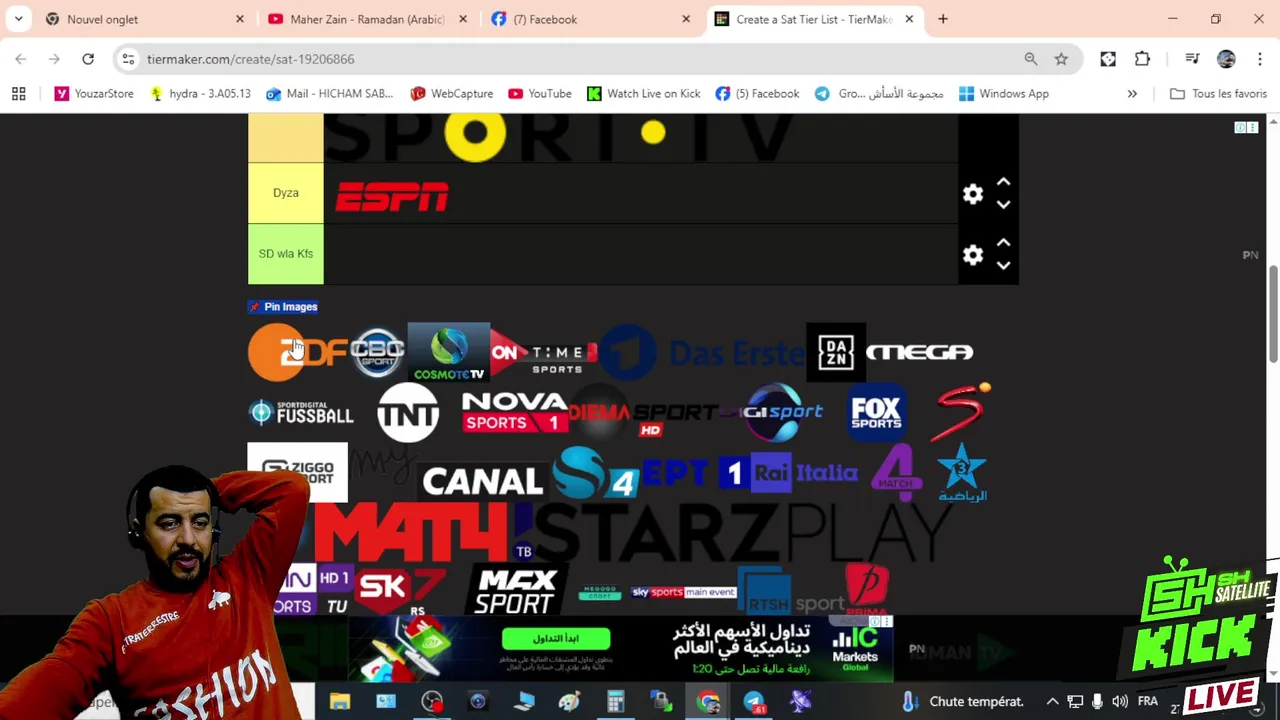This screenshot has height=720, width=1280.
Task: Move Dyza tier row down
Action: coord(1003,205)
